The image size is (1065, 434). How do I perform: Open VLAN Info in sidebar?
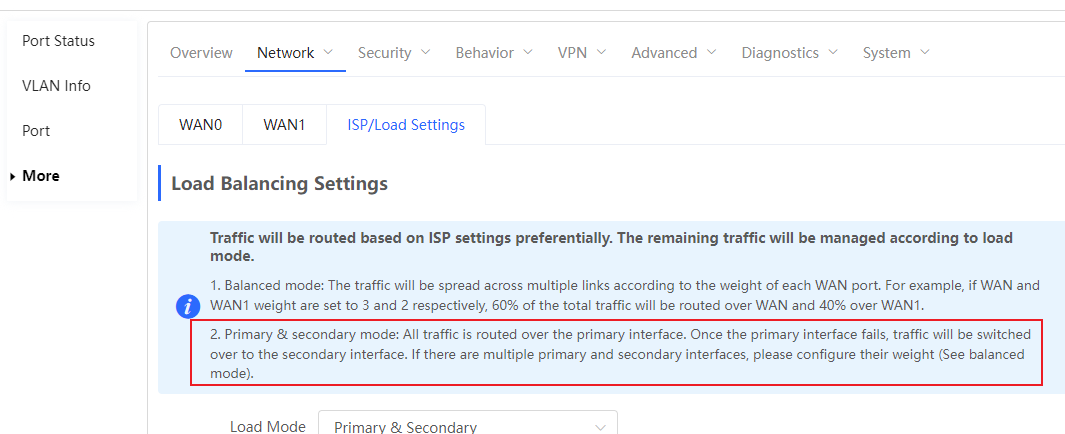[56, 86]
